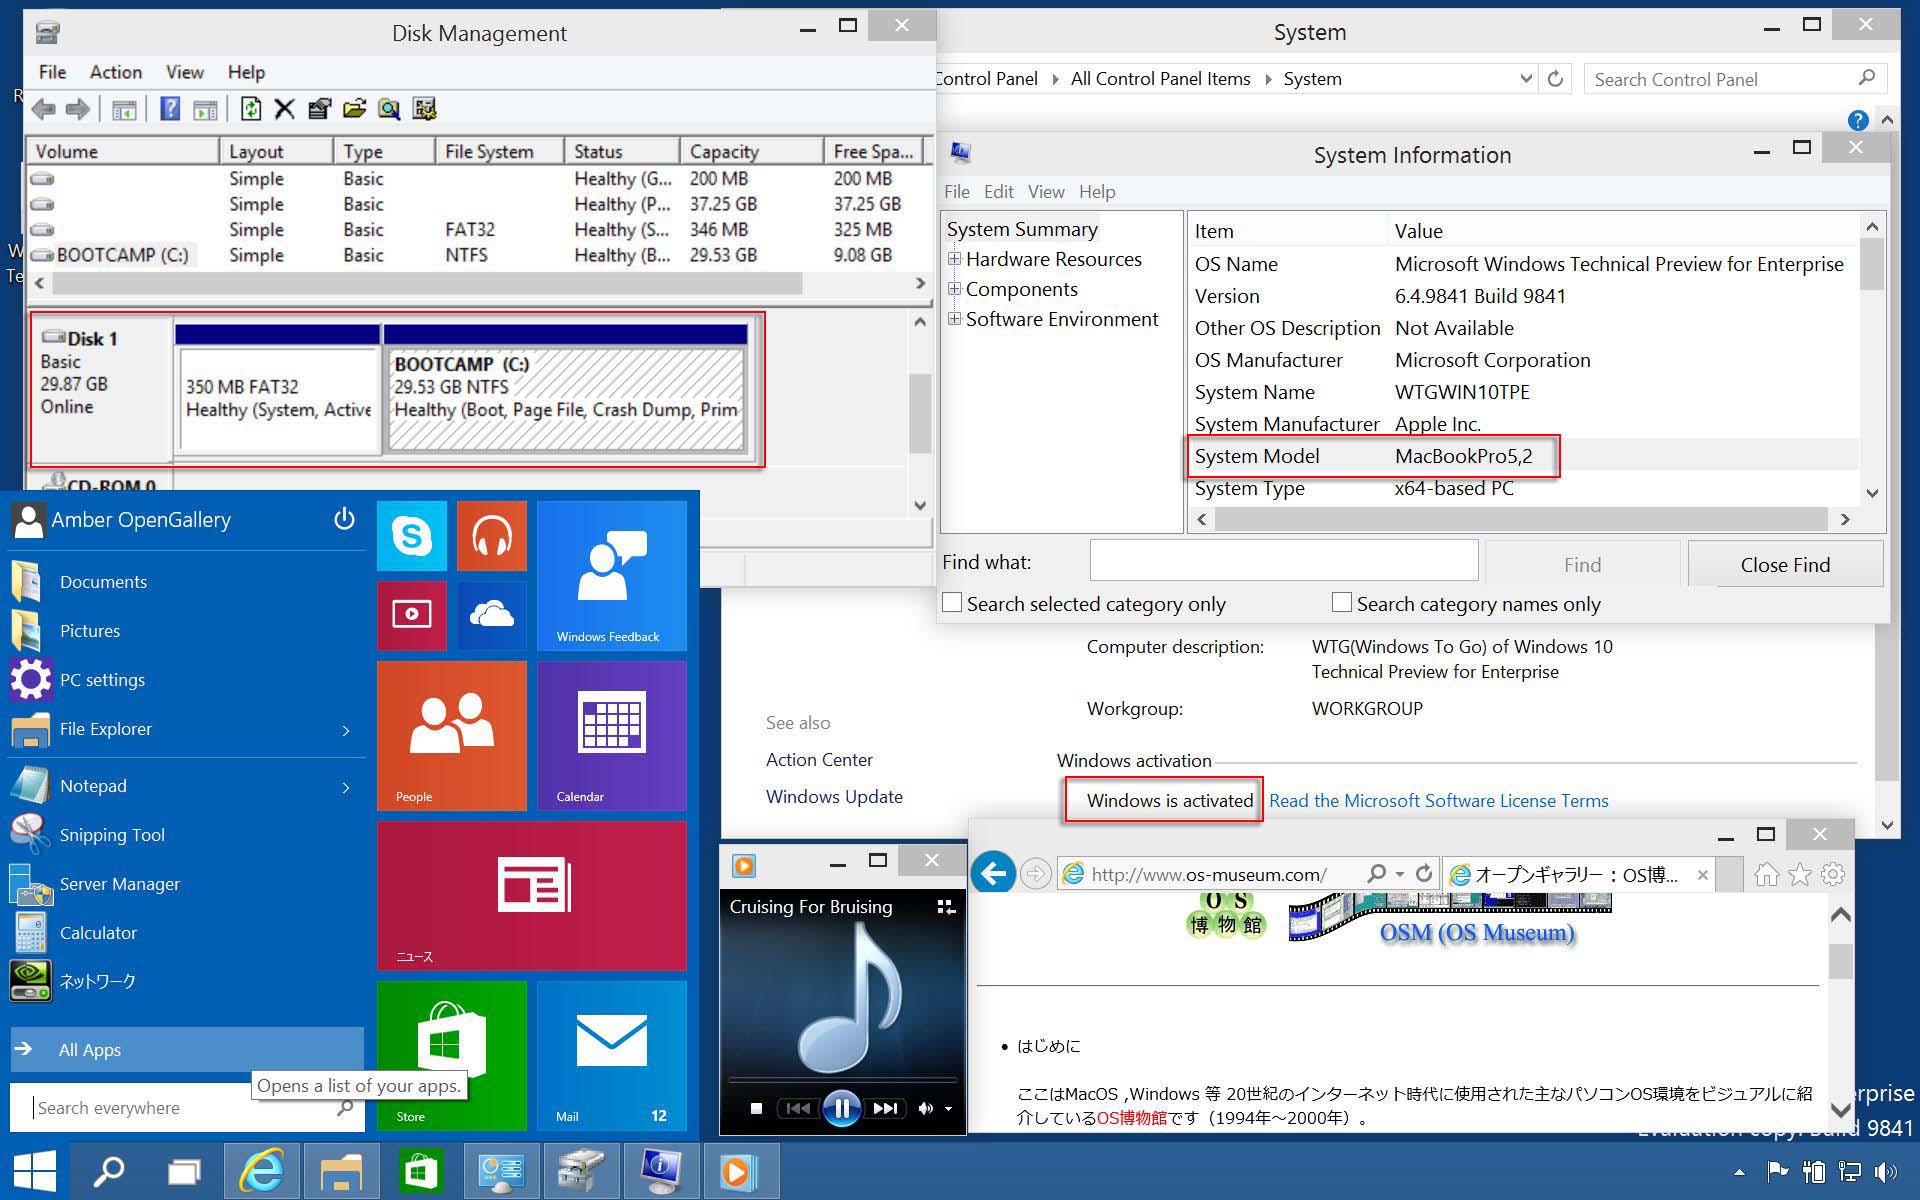Viewport: 1920px width, 1200px height.
Task: Switch media player to library view icon
Action: 945,906
